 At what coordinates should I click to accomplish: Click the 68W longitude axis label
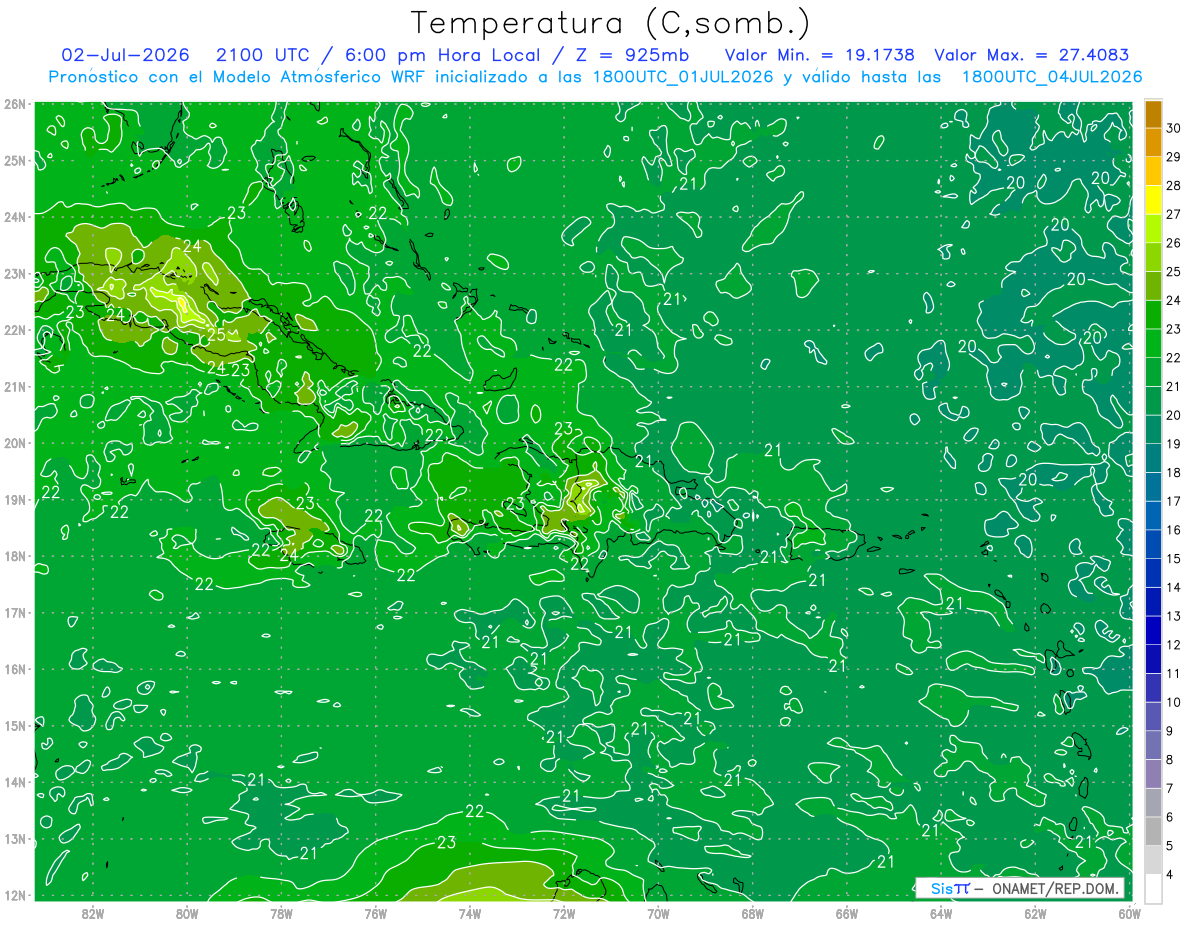pyautogui.click(x=752, y=912)
